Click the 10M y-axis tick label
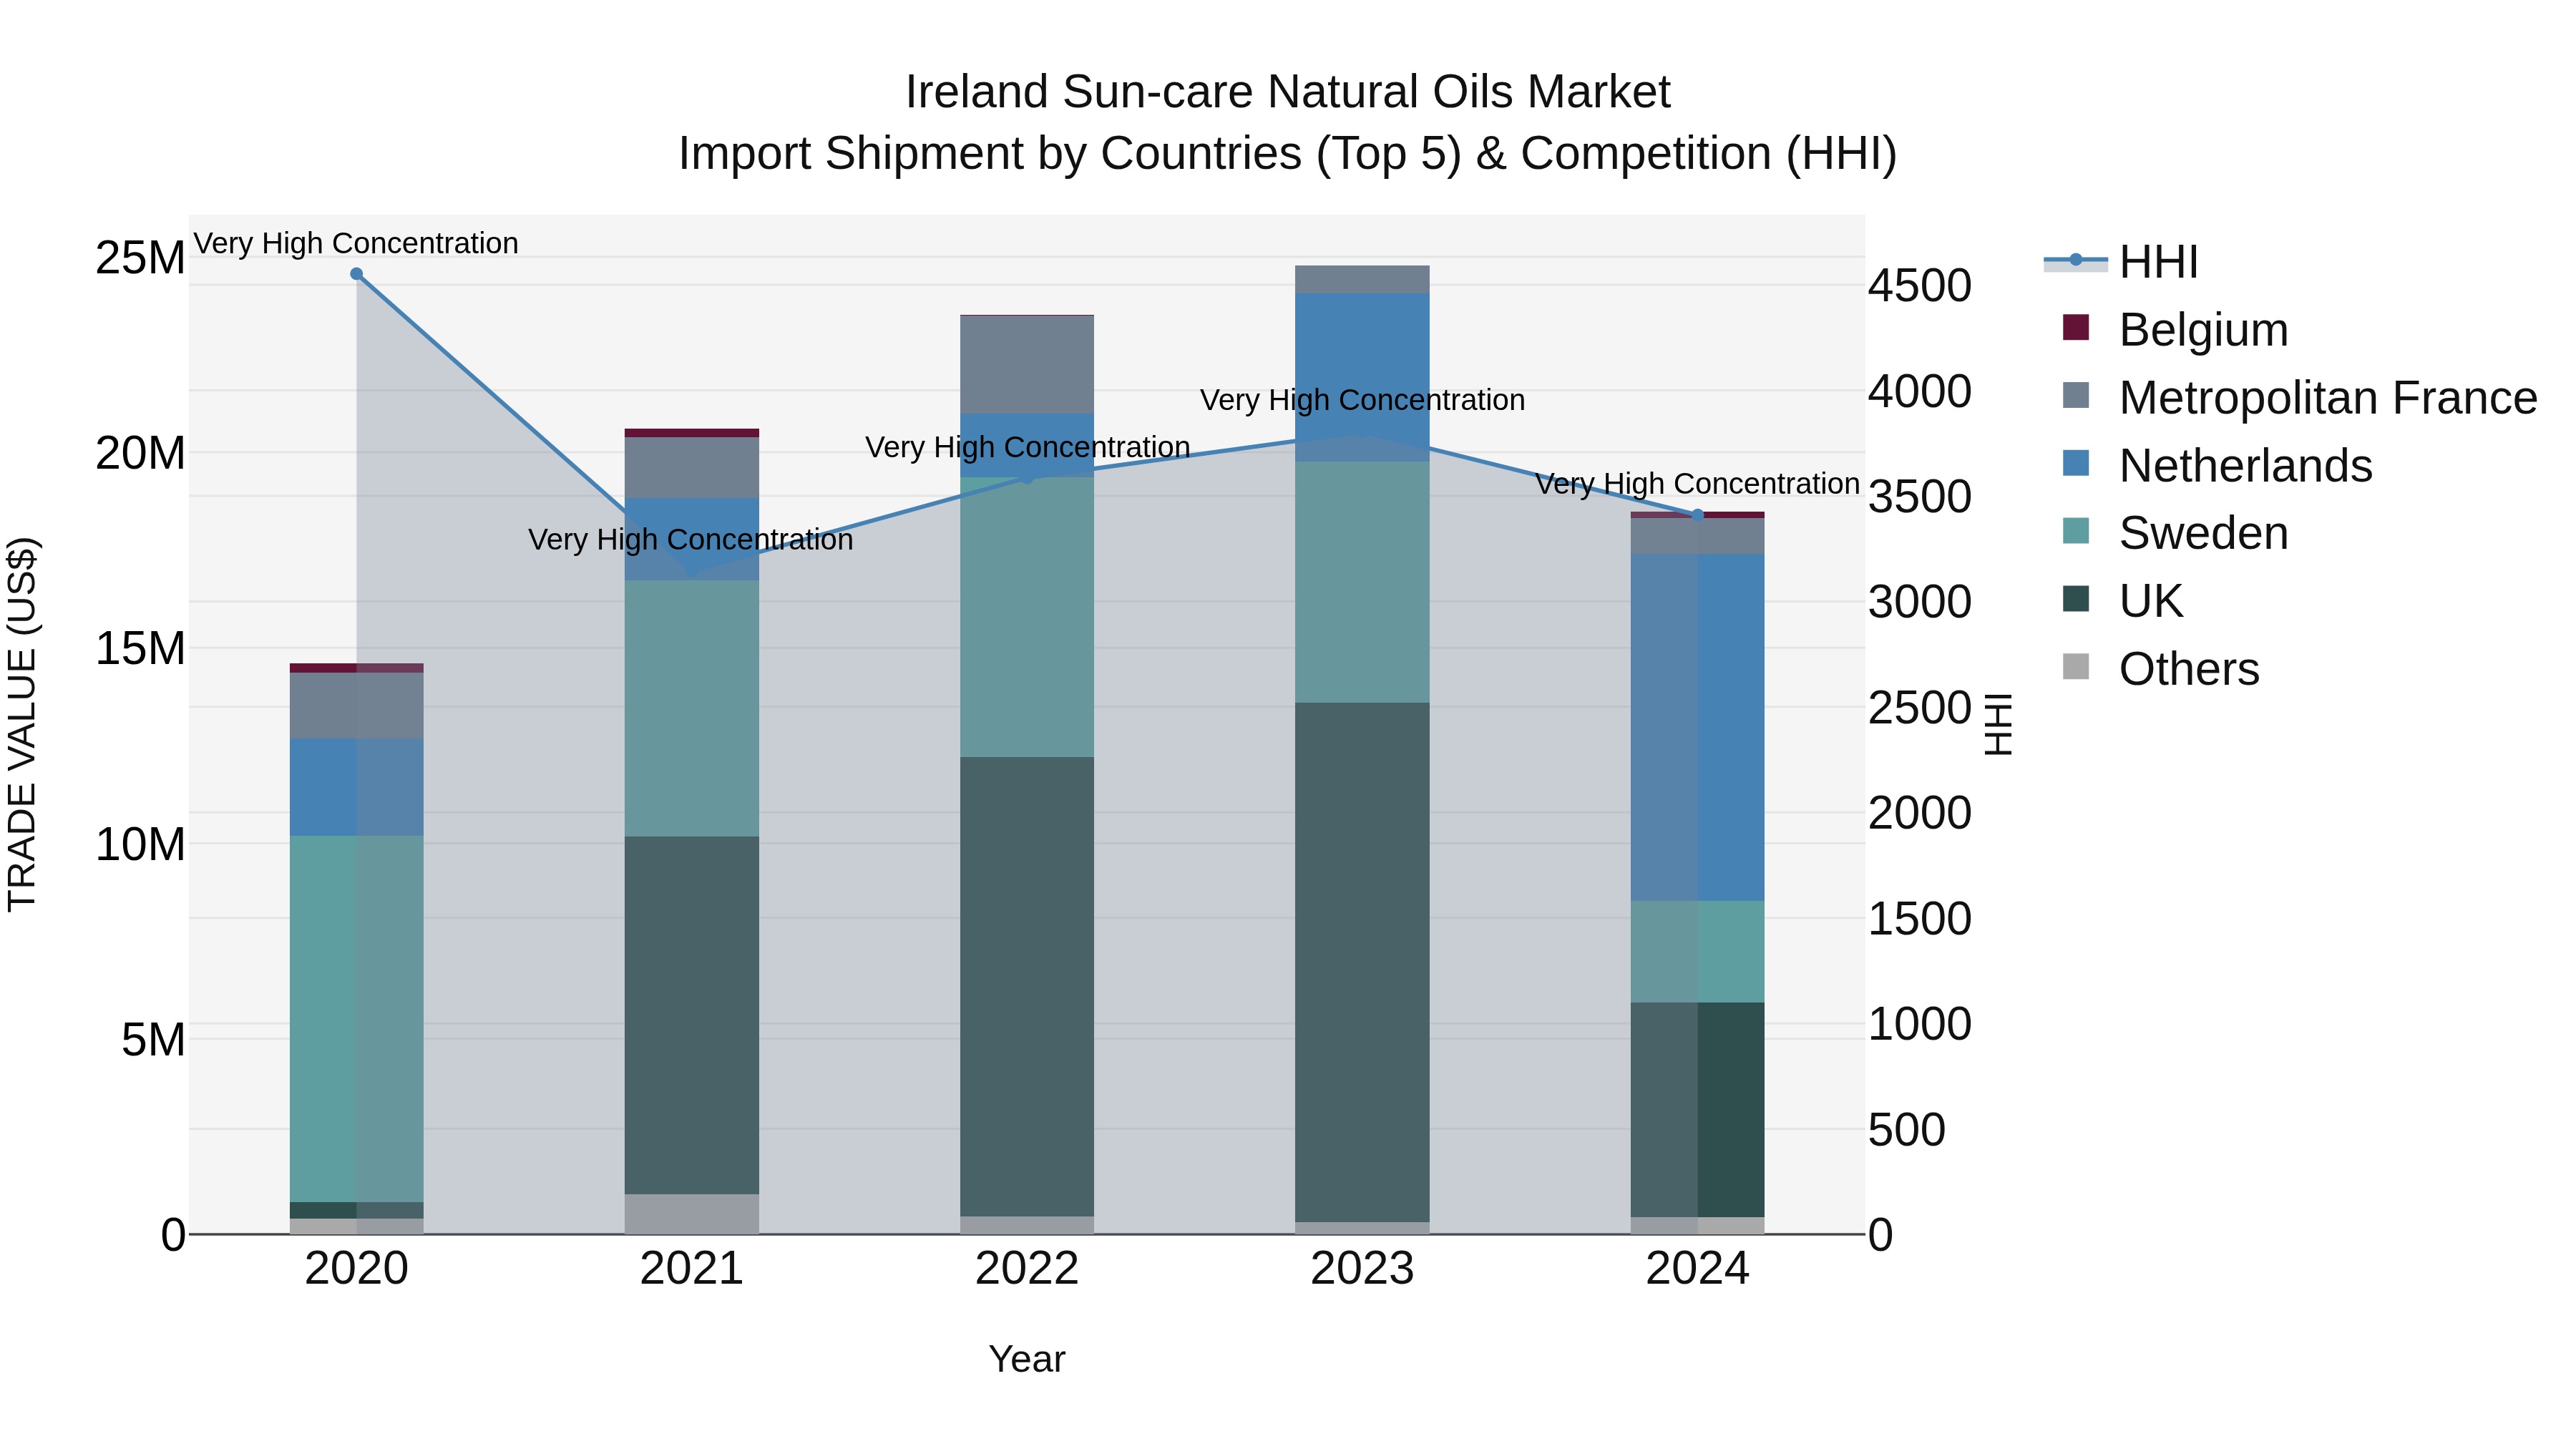This screenshot has height=1449, width=2576. [x=140, y=844]
